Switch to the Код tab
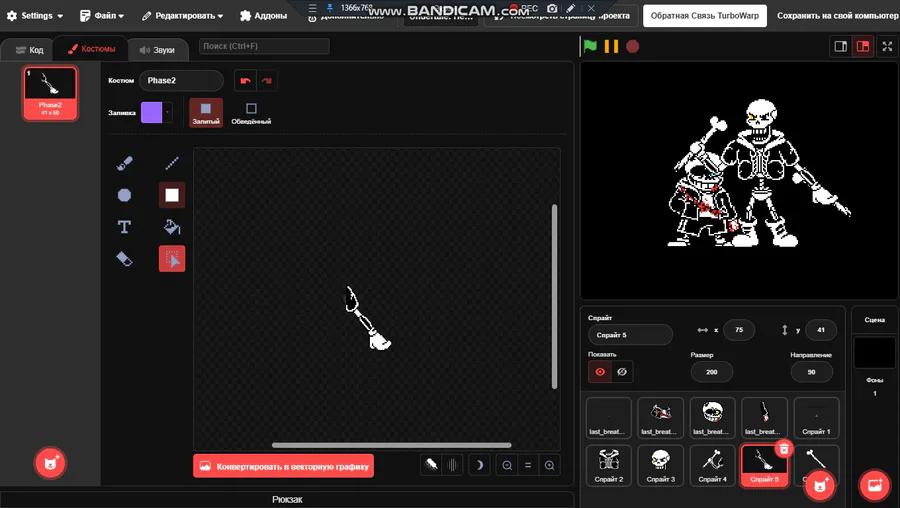900x508 pixels. 29,50
